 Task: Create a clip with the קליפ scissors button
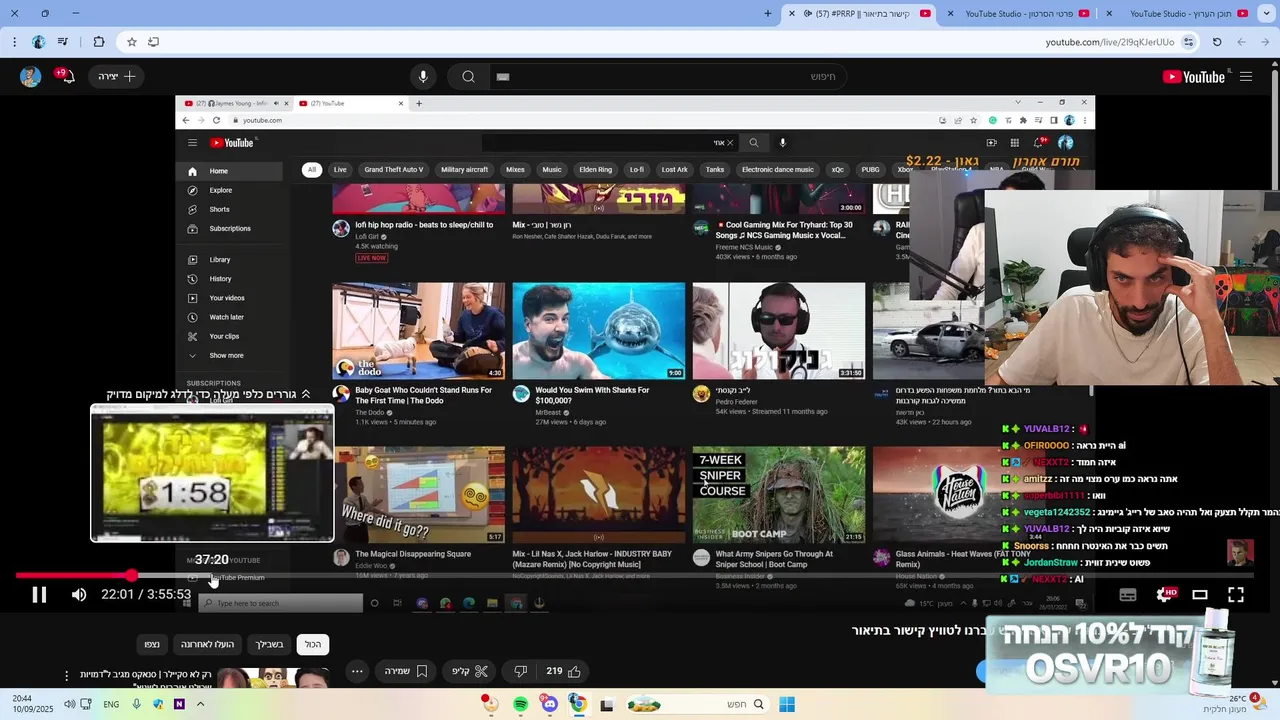coord(470,672)
